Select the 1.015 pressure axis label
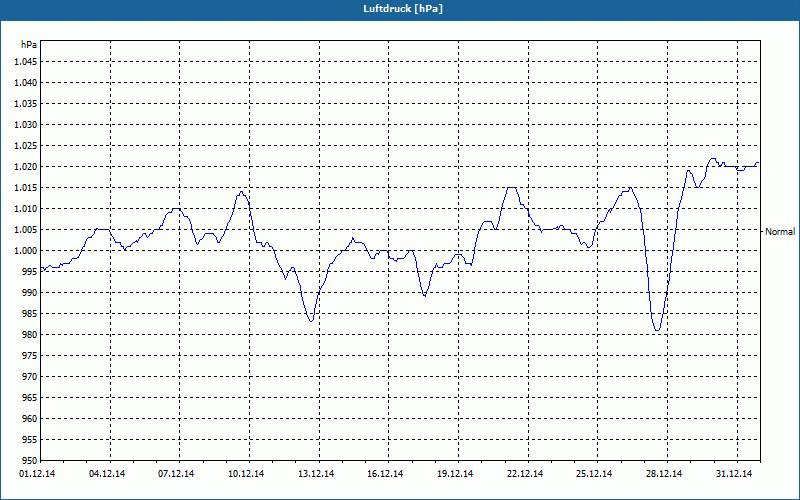Screen dimensions: 800x500 click(x=26, y=188)
